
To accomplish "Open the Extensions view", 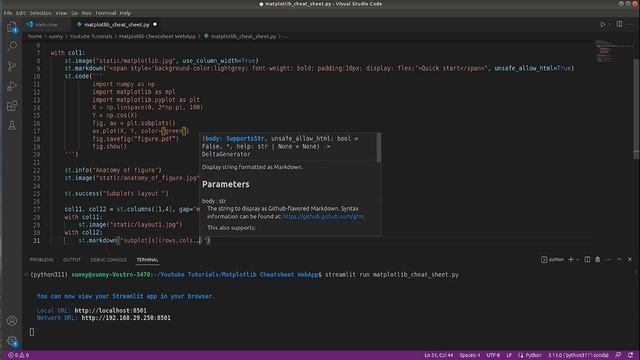I will coord(12,106).
